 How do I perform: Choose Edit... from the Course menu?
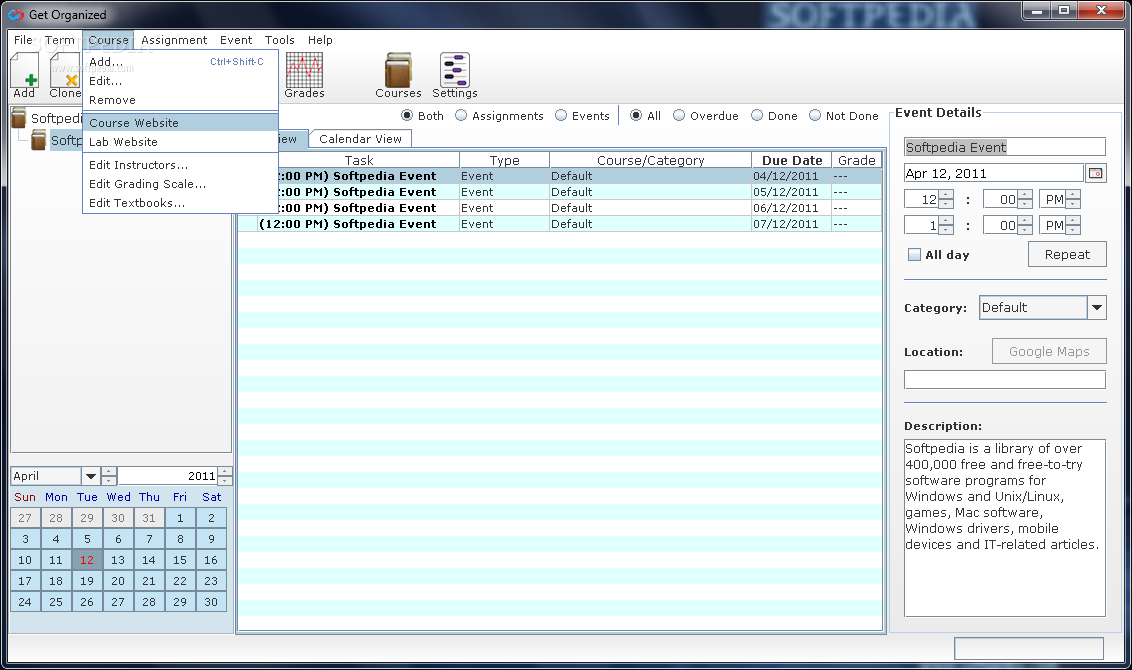[180, 81]
